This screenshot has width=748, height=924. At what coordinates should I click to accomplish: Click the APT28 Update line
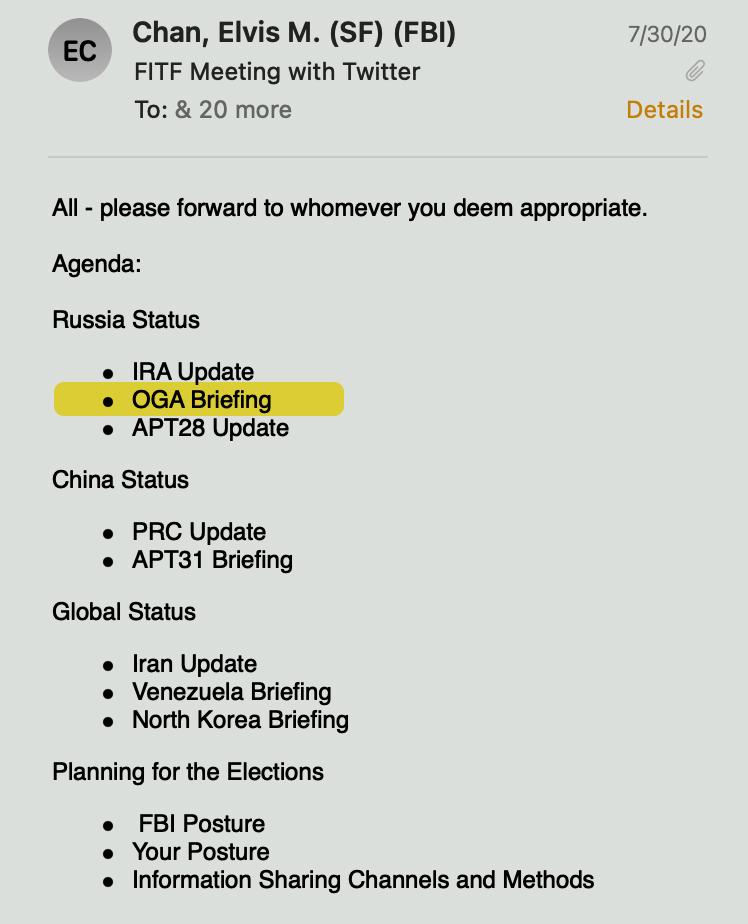click(210, 428)
